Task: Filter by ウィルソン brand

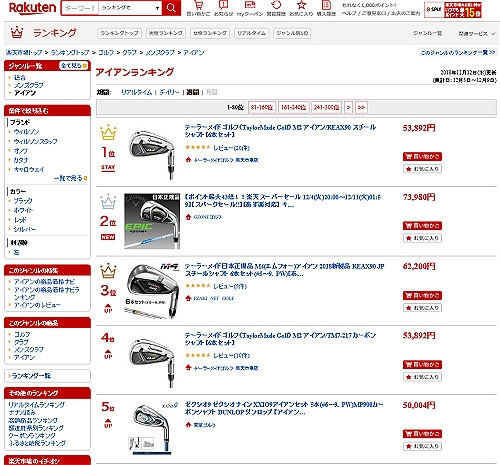Action: pos(26,132)
